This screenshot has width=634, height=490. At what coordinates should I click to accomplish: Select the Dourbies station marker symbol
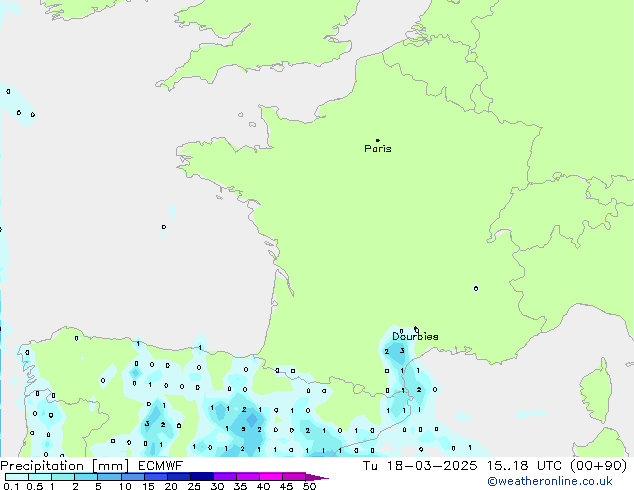(x=416, y=329)
